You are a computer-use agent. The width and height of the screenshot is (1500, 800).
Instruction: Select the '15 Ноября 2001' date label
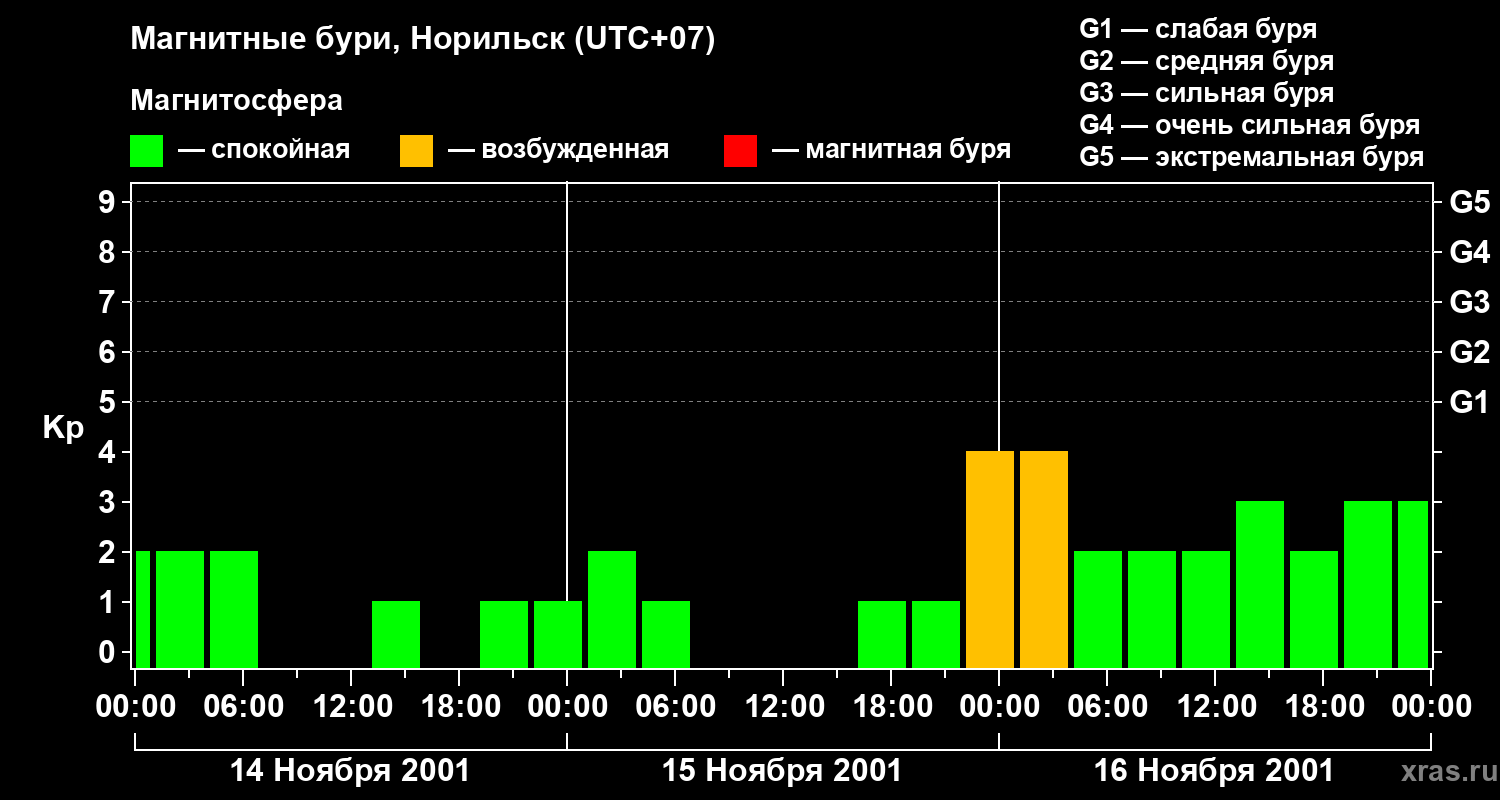pos(782,771)
